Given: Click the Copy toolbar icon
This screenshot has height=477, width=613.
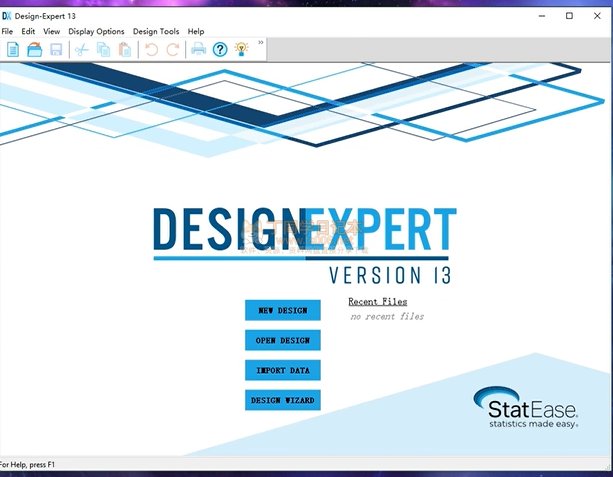Looking at the screenshot, I should pos(103,49).
